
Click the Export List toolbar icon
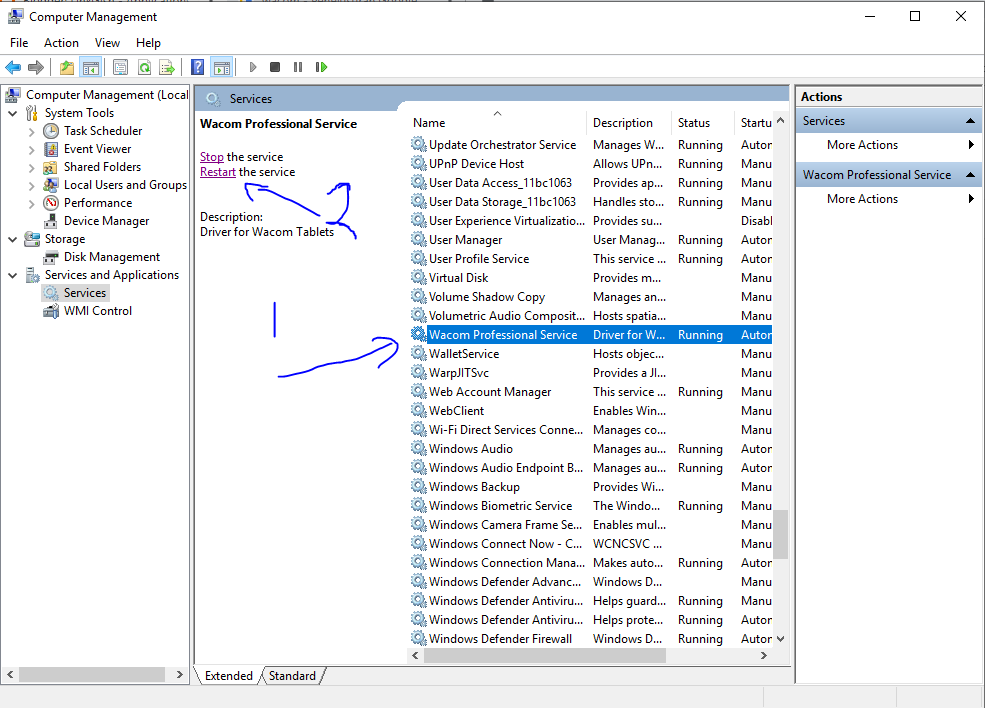(166, 67)
